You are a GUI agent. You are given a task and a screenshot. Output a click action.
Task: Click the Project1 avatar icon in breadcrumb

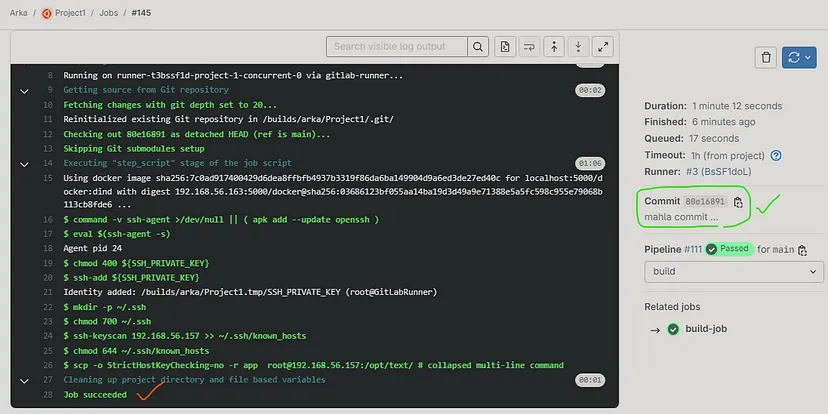(46, 13)
